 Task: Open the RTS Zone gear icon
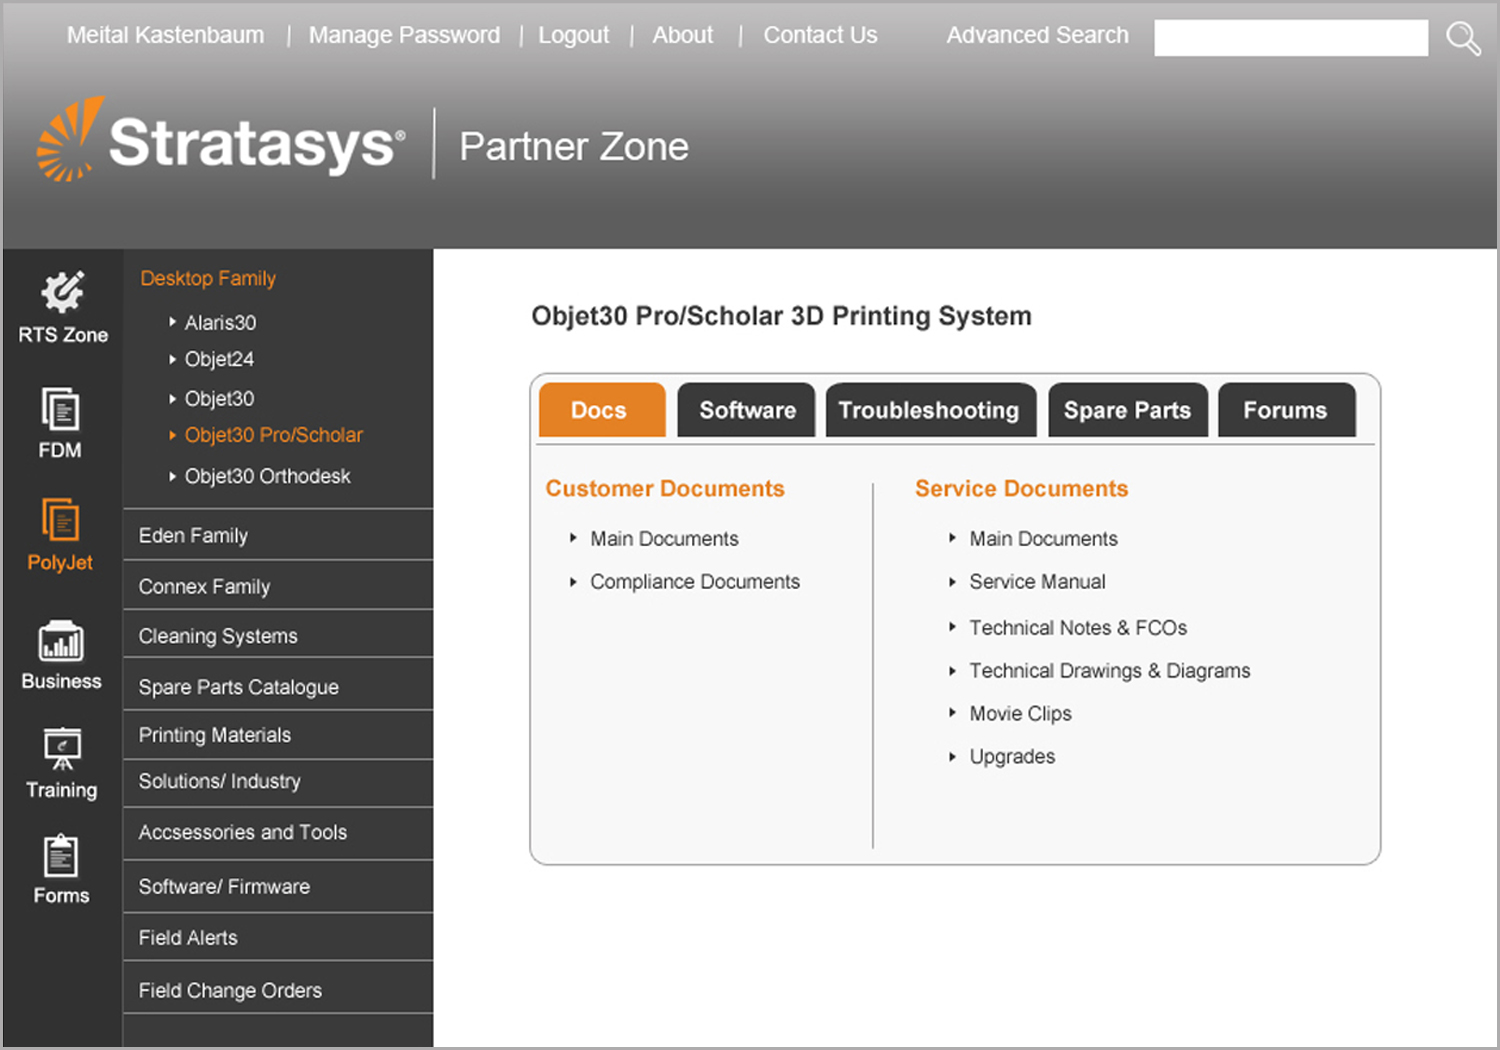(x=62, y=292)
